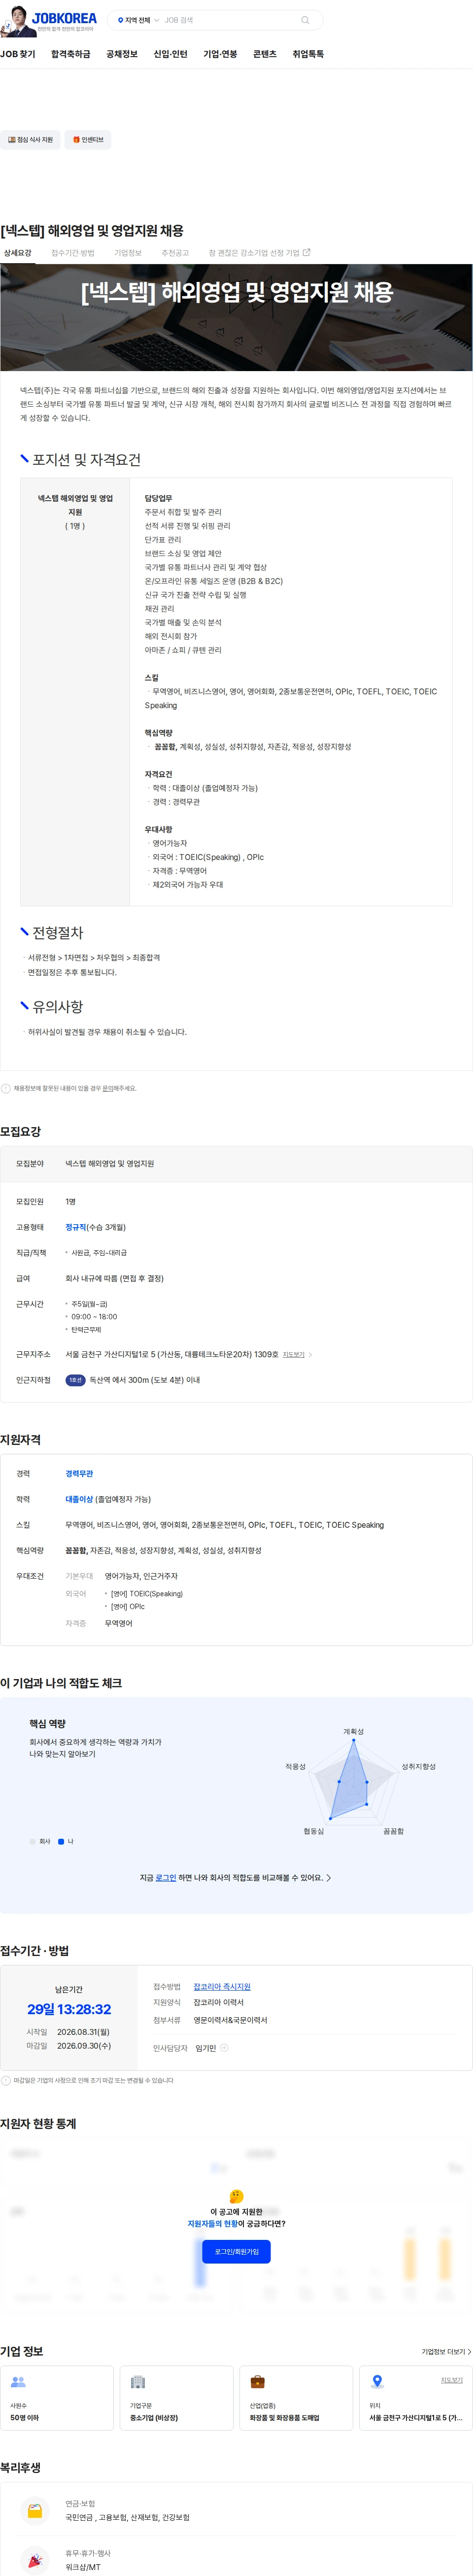Click the 로그인/회원가입 button

pos(236,2251)
